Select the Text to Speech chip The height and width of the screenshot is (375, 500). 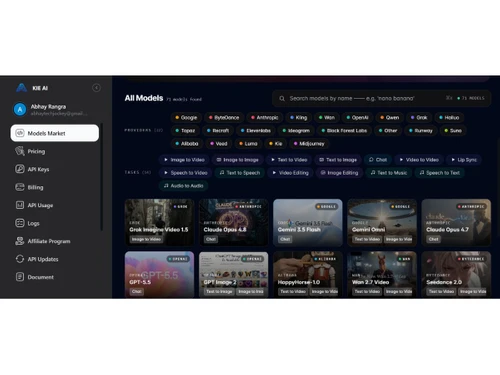pos(240,173)
